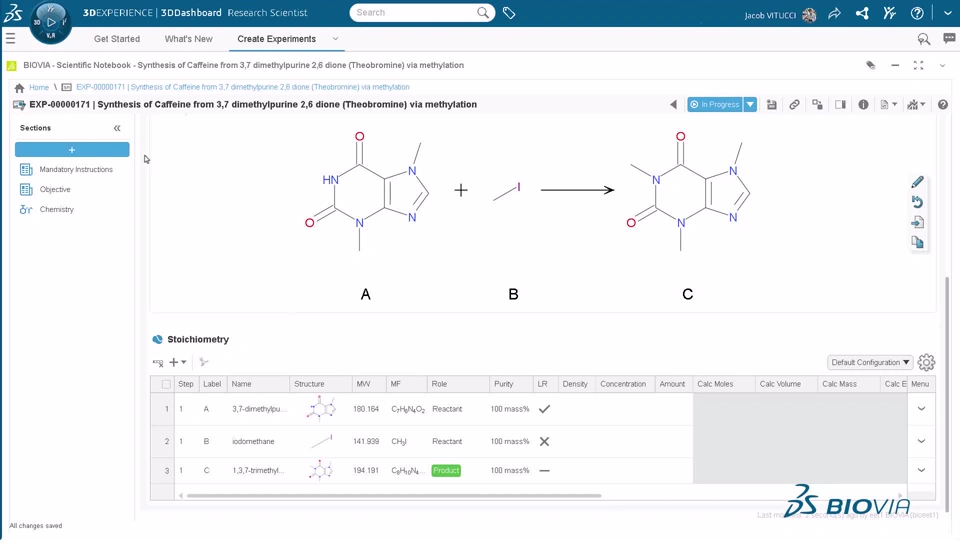
Task: Toggle the side panel layout icon
Action: coord(840,105)
